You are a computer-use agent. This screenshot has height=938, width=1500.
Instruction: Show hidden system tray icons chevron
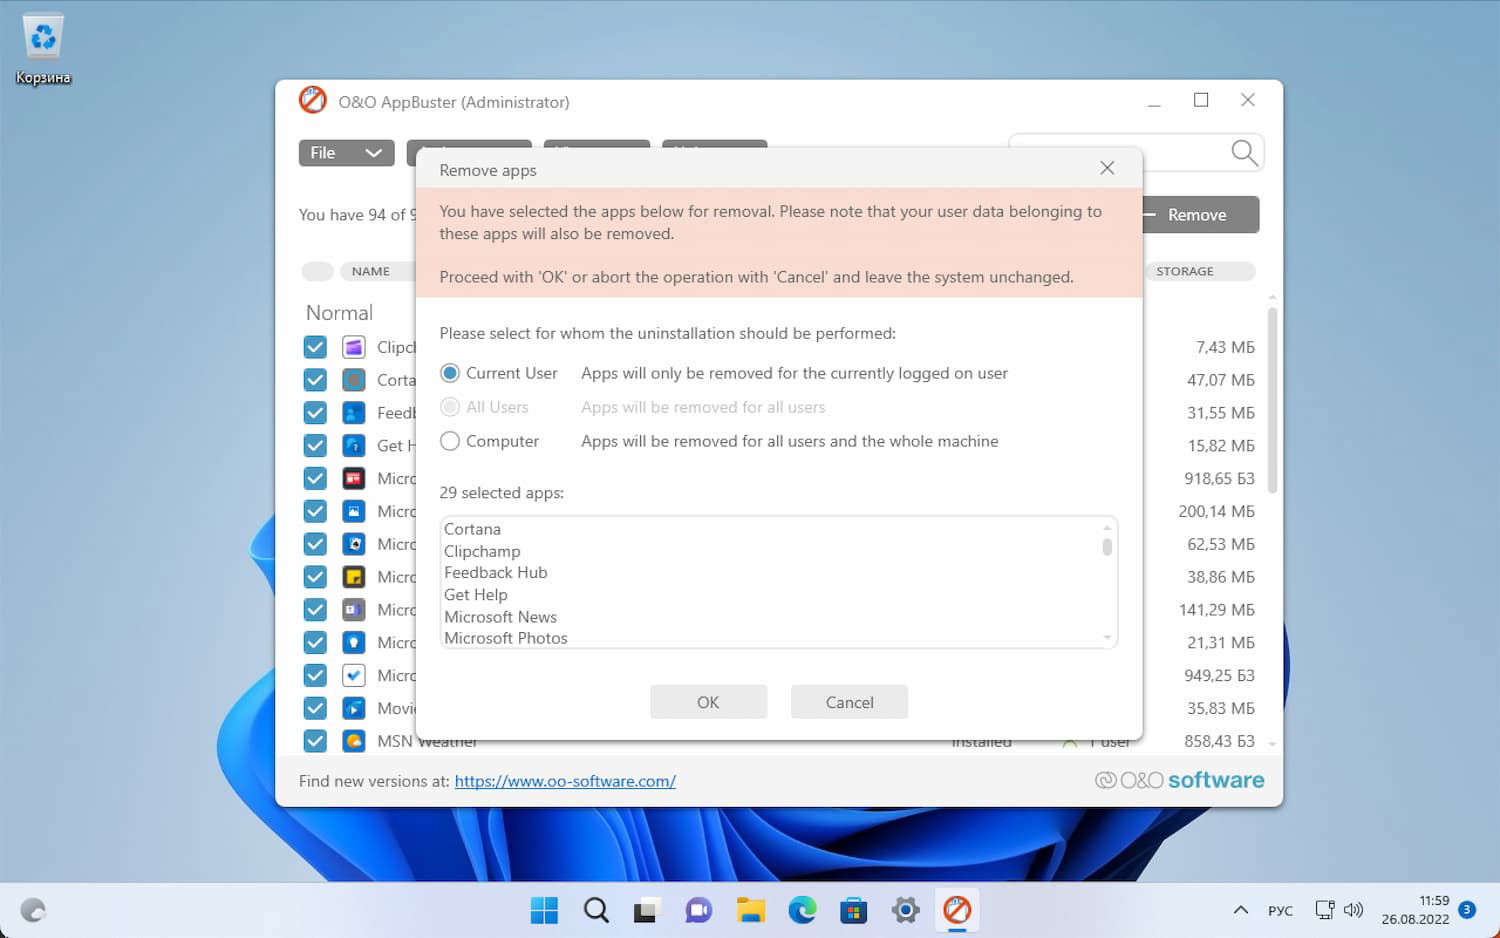tap(1241, 910)
